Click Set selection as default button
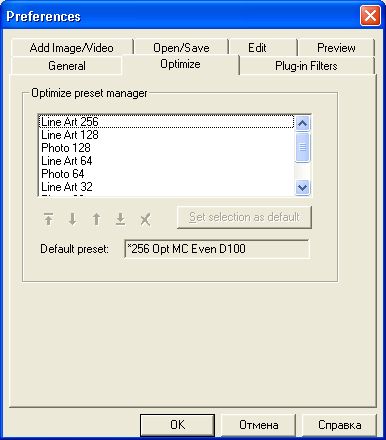This screenshot has height=440, width=386. (244, 217)
